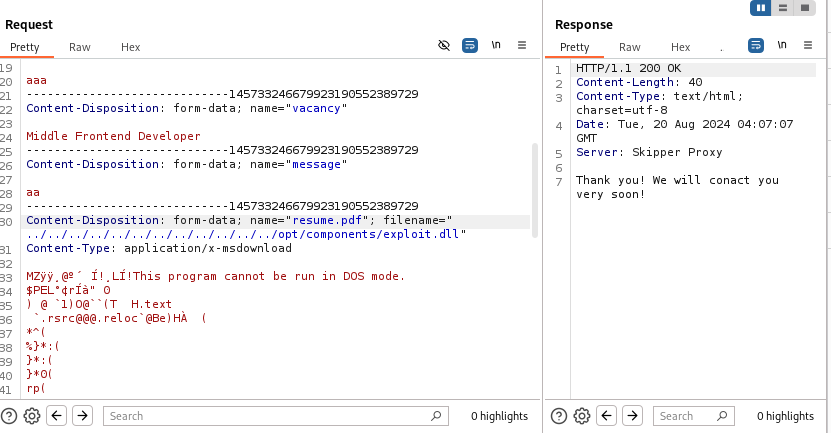Click Request '0 highlights' label
831x433 pixels.
click(x=499, y=416)
